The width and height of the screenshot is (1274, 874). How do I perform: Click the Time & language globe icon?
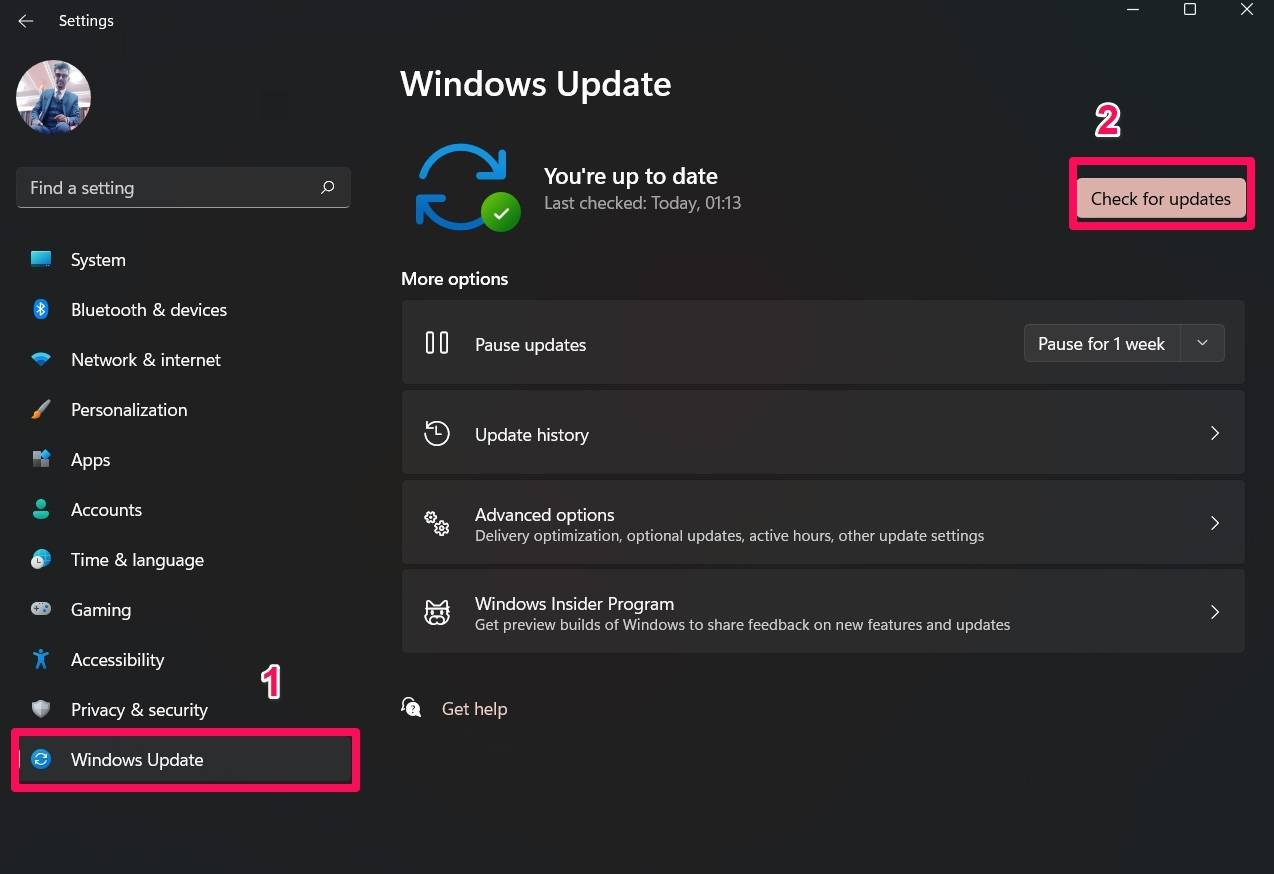(x=41, y=560)
